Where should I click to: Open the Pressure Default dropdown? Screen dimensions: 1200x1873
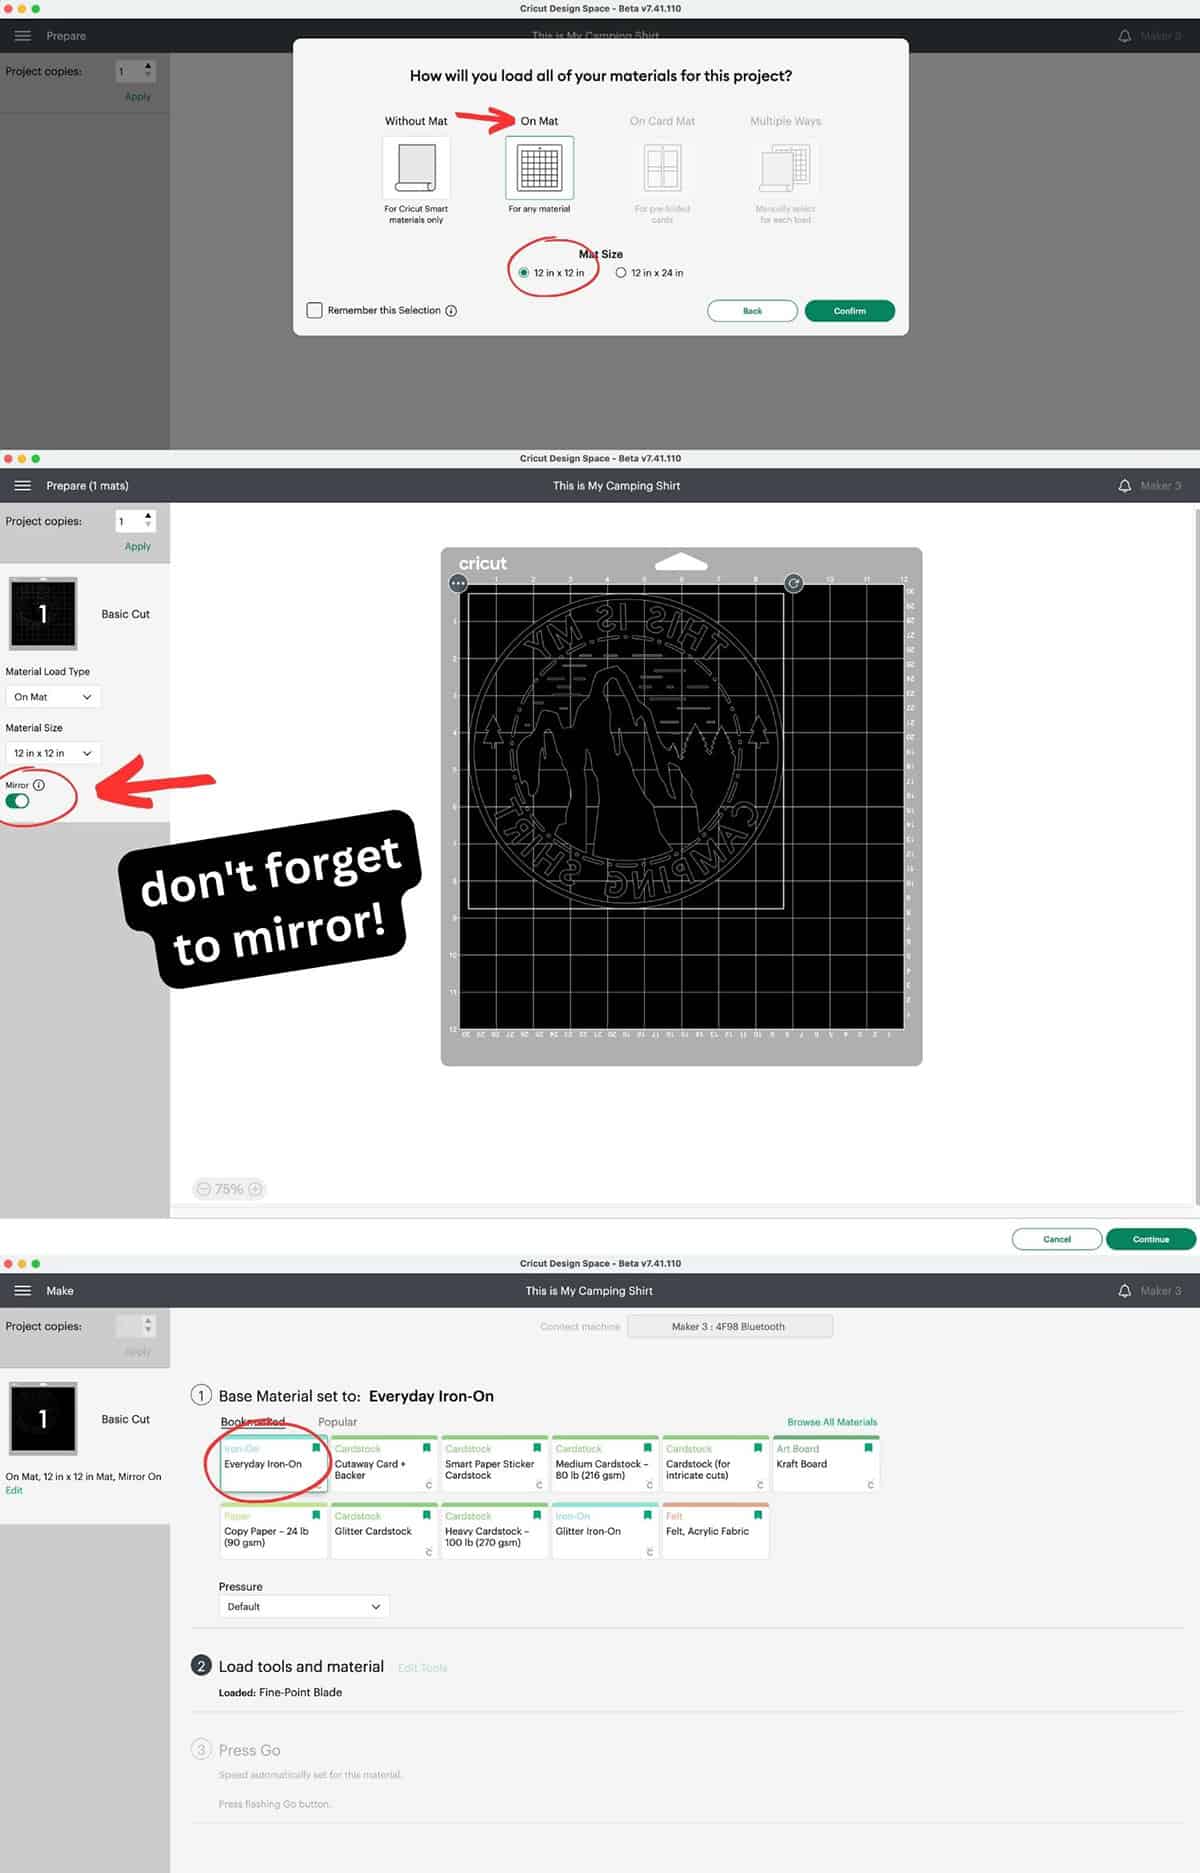[304, 1606]
